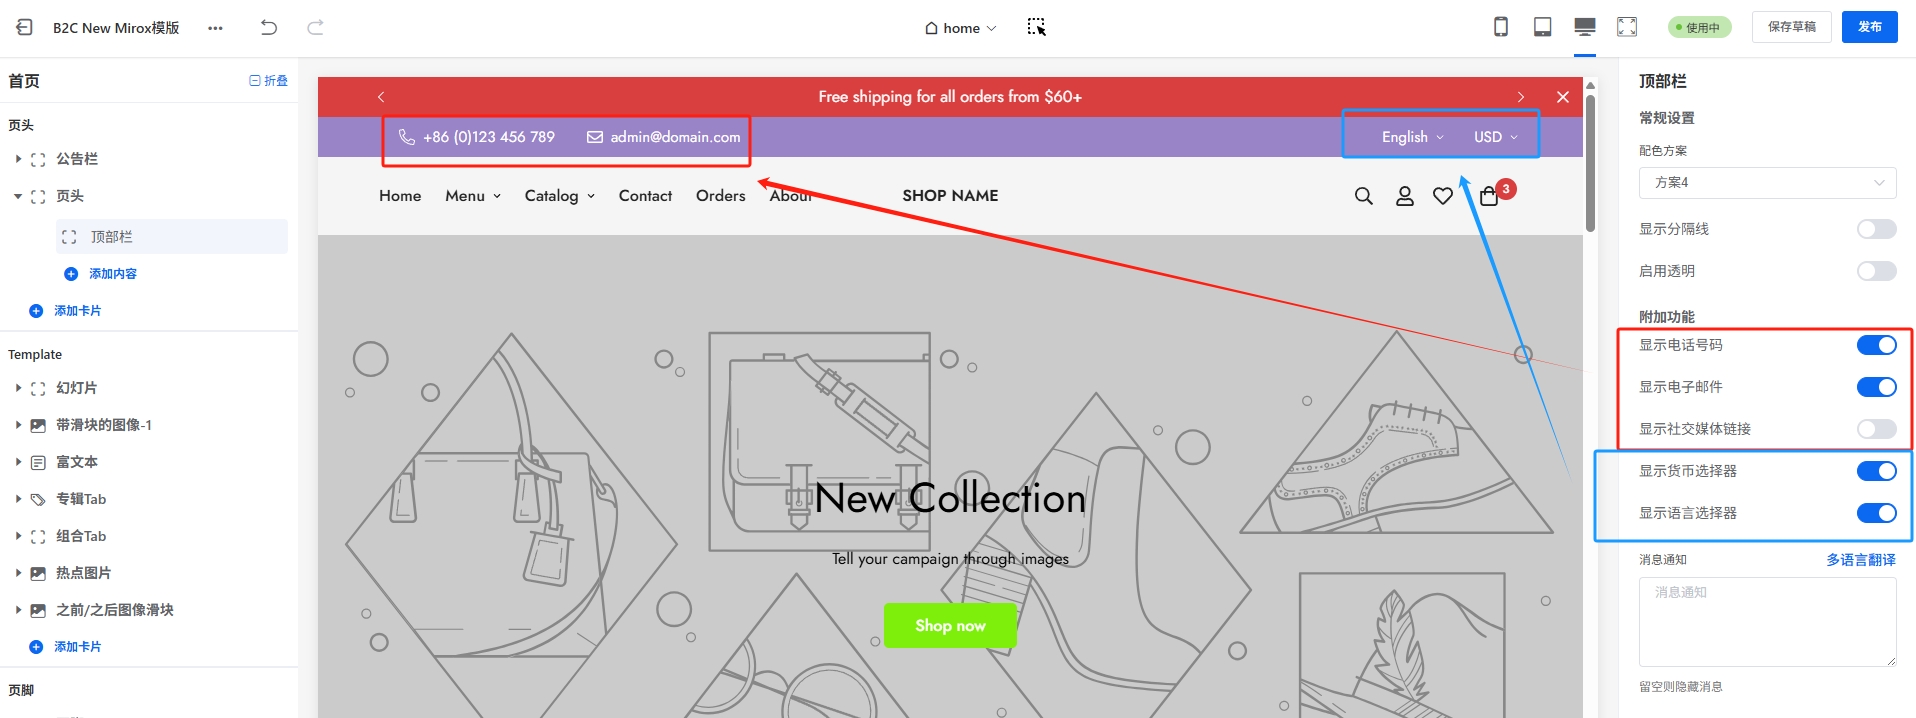Click the 发布 publish button
Screen dimensions: 1916x718
(x=1869, y=27)
